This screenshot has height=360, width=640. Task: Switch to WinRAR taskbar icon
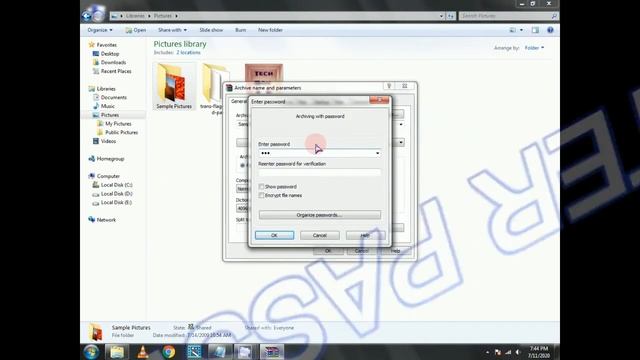click(272, 352)
